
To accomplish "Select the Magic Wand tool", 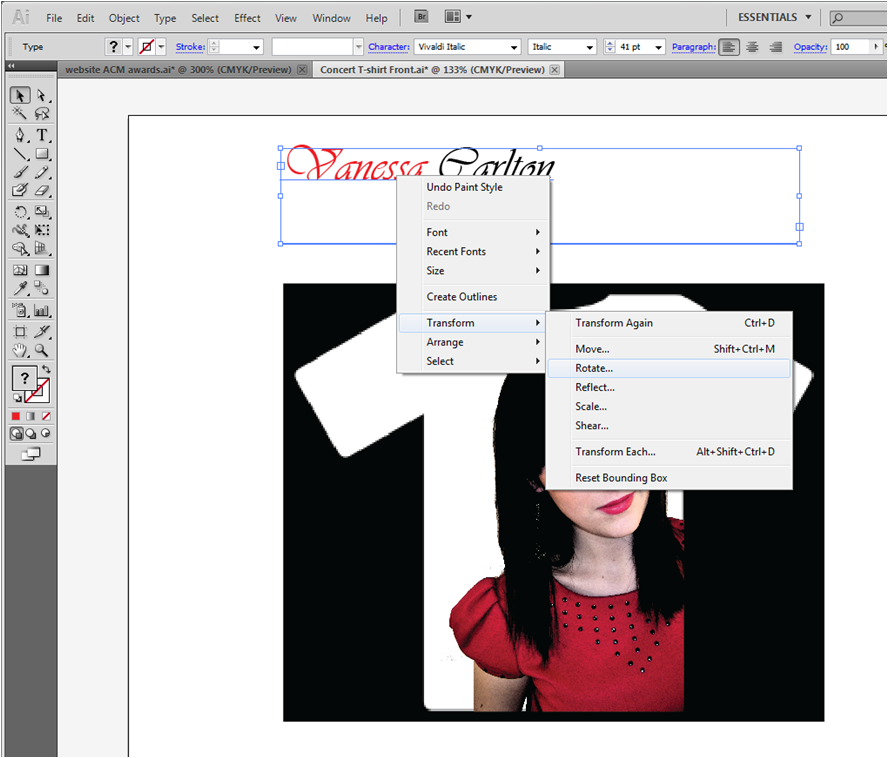I will tap(20, 113).
